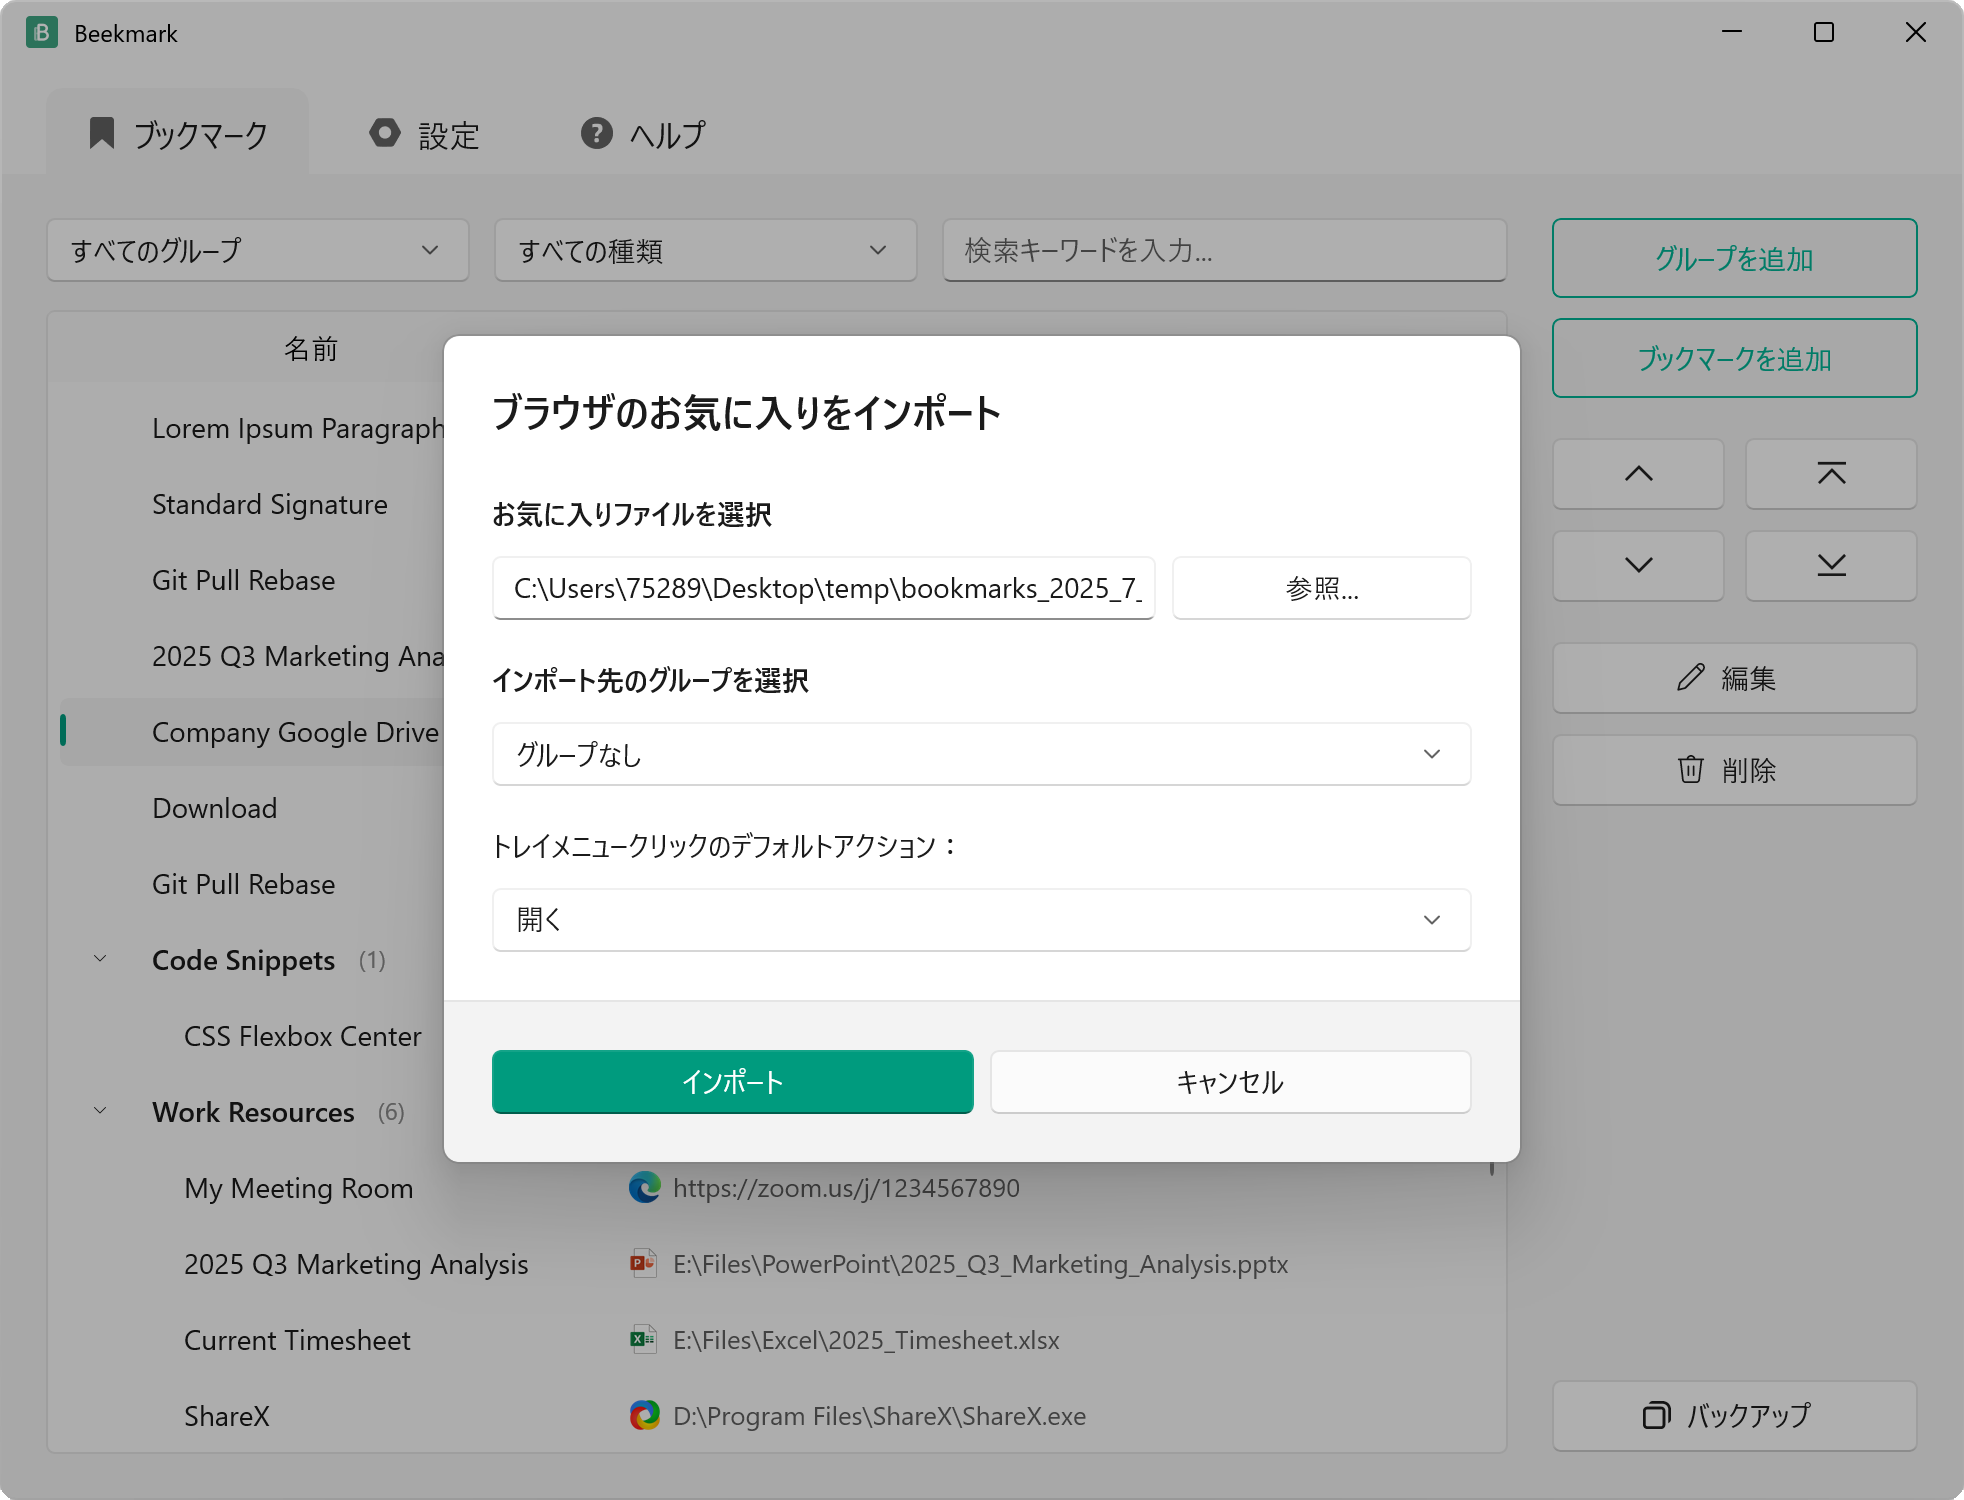Click the move-to-top arrow button
Viewport: 1964px width, 1500px height.
click(1831, 474)
